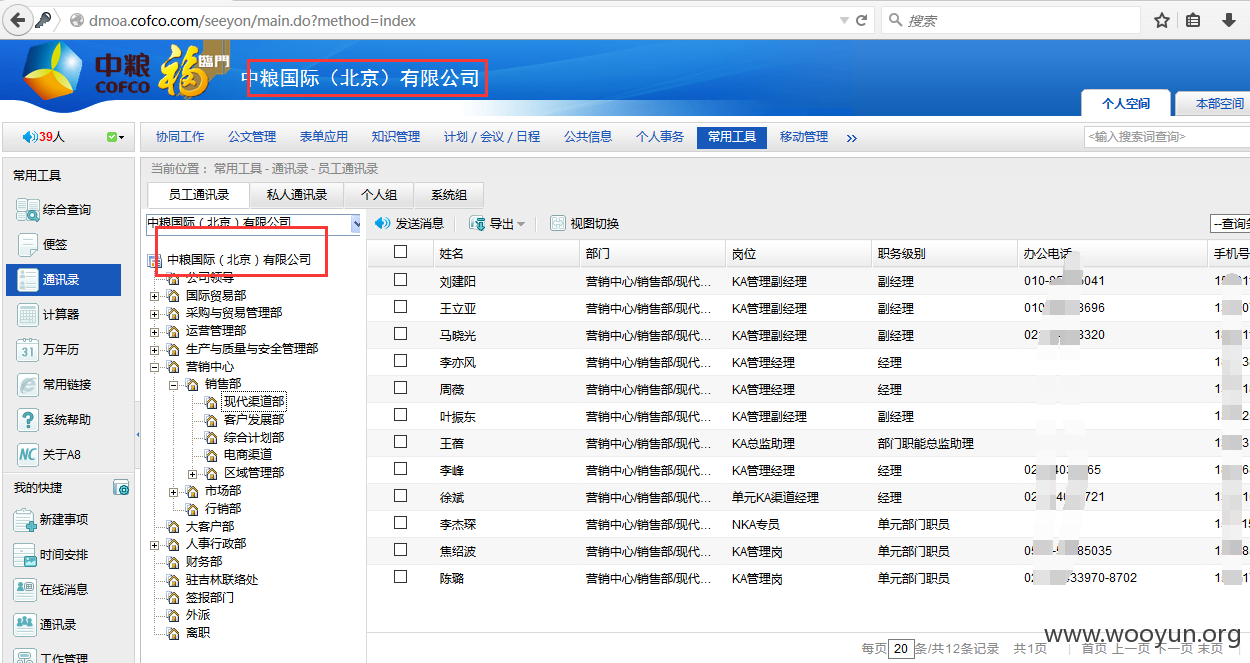Click the browser library list icon
The height and width of the screenshot is (663, 1250).
coord(1193,20)
